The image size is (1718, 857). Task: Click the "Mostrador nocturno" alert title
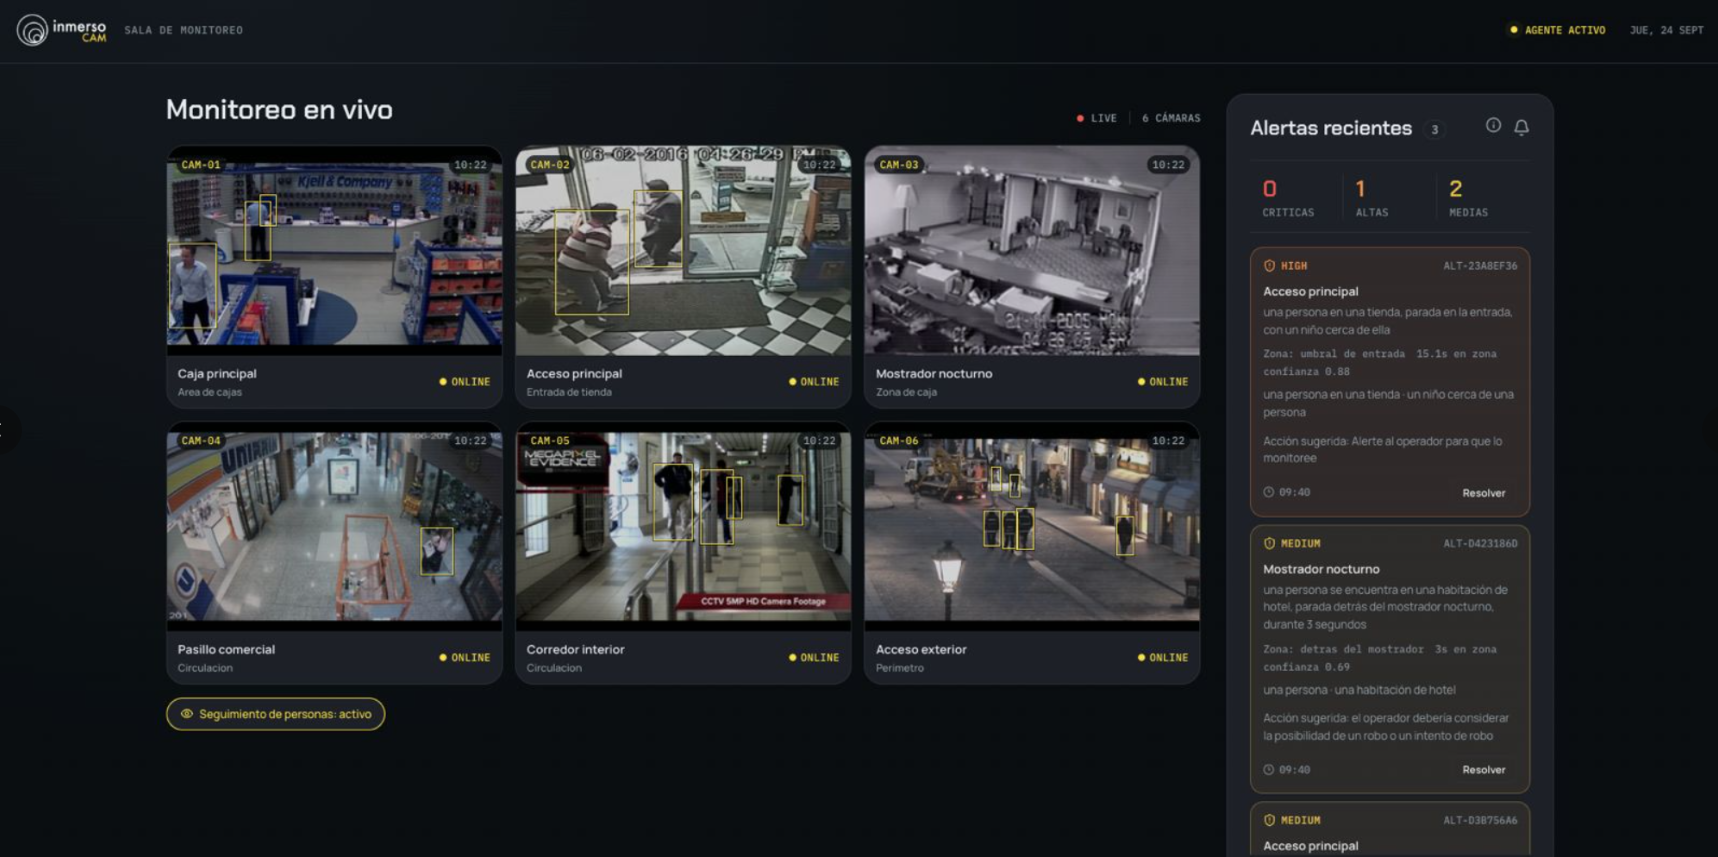[1321, 569]
